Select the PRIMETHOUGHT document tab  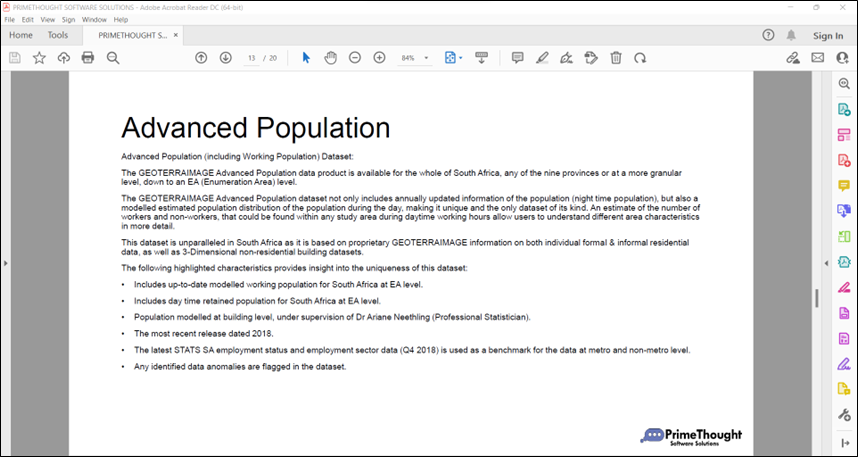click(133, 36)
